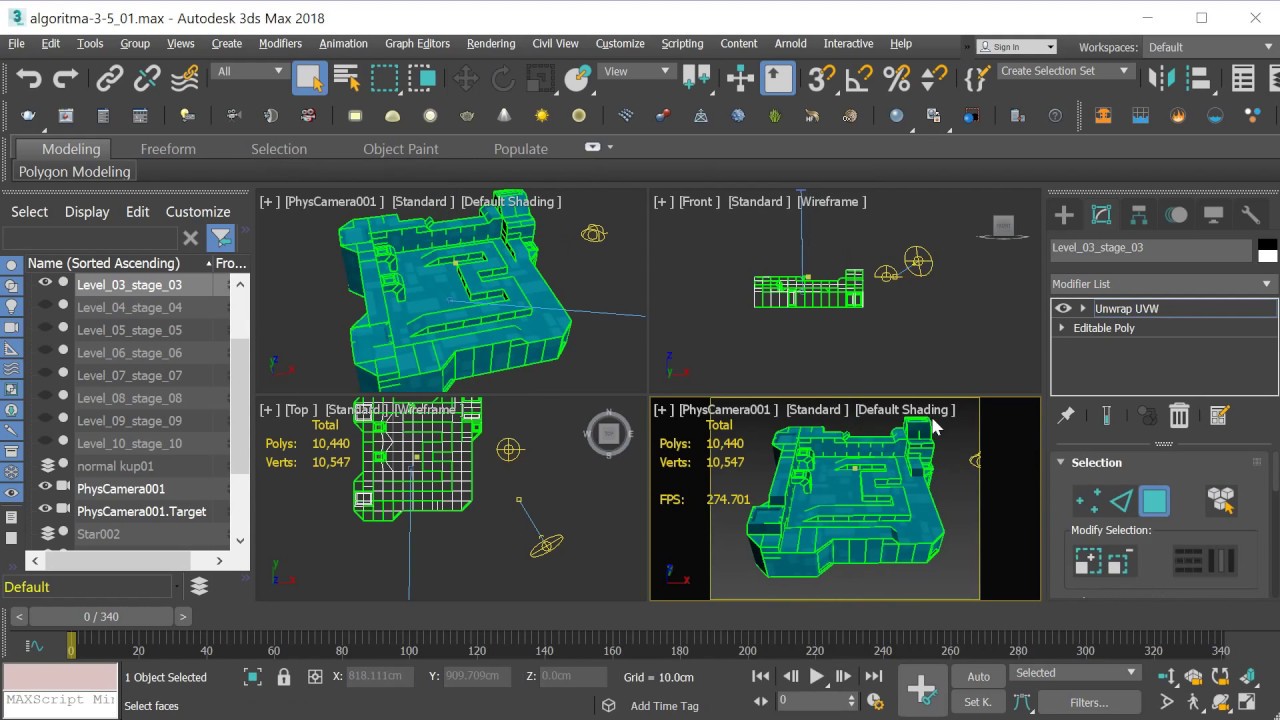Toggle the Percent Snap icon

pyautogui.click(x=897, y=78)
